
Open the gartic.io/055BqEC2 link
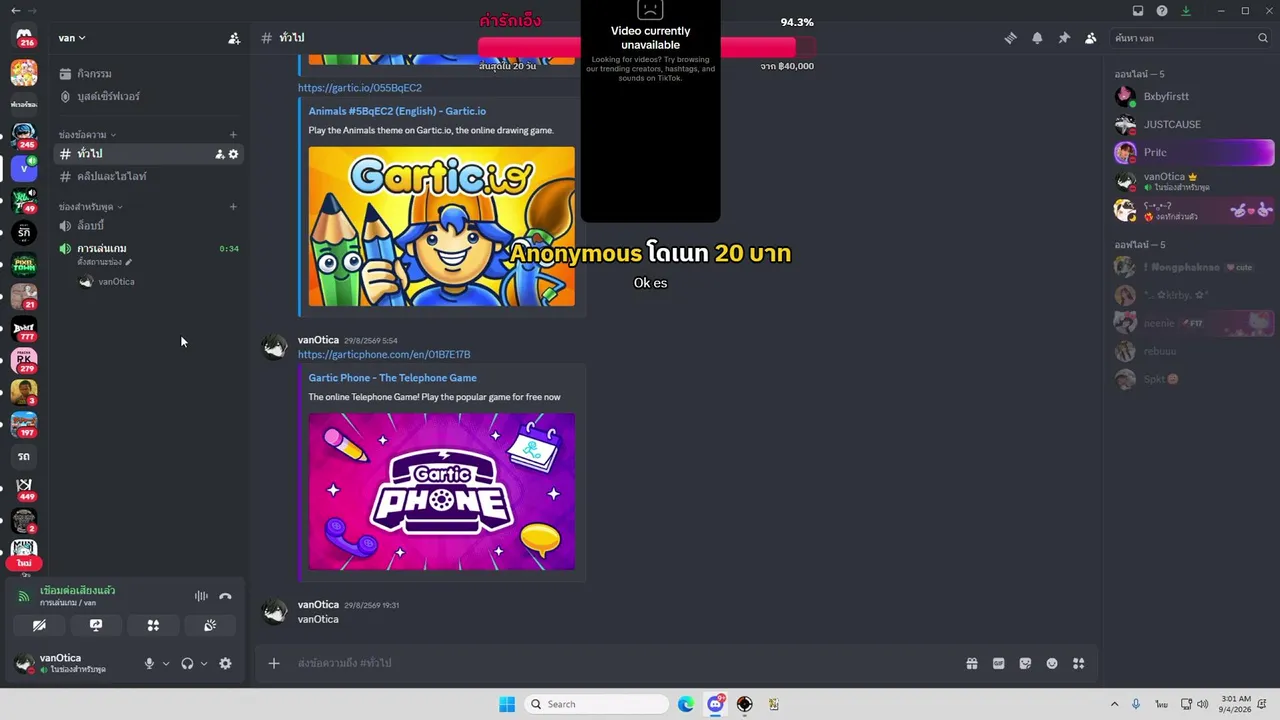pyautogui.click(x=360, y=88)
